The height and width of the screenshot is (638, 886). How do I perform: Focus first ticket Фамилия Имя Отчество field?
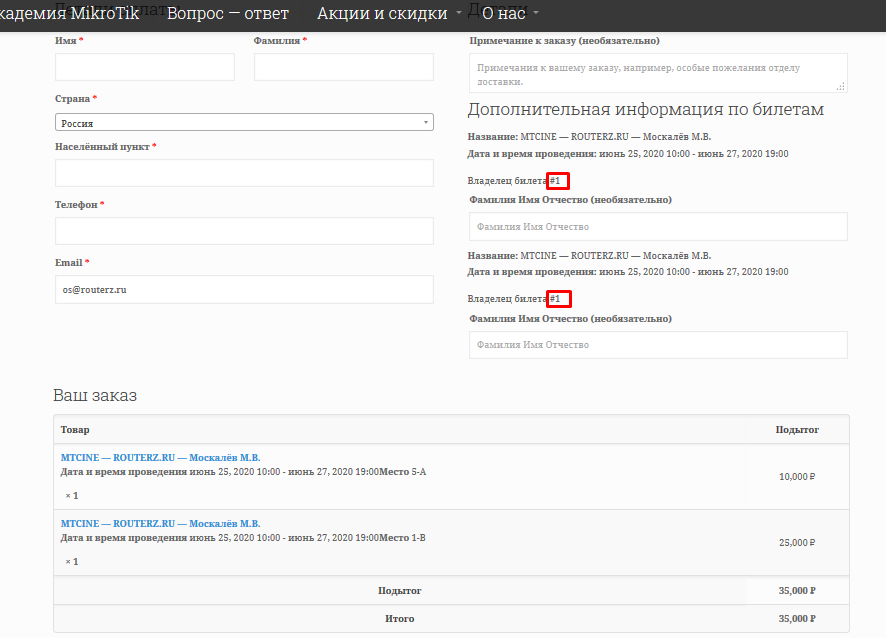click(657, 226)
